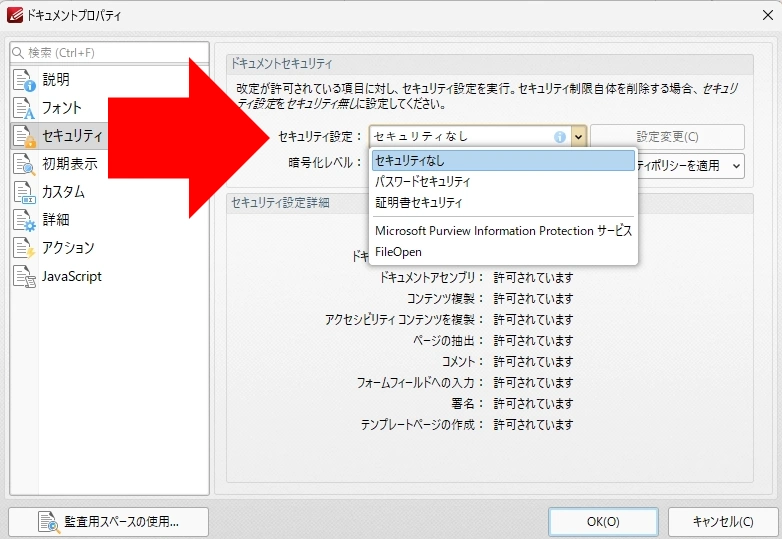The width and height of the screenshot is (782, 539).
Task: Click the search magnifier icon
Action: pos(18,52)
